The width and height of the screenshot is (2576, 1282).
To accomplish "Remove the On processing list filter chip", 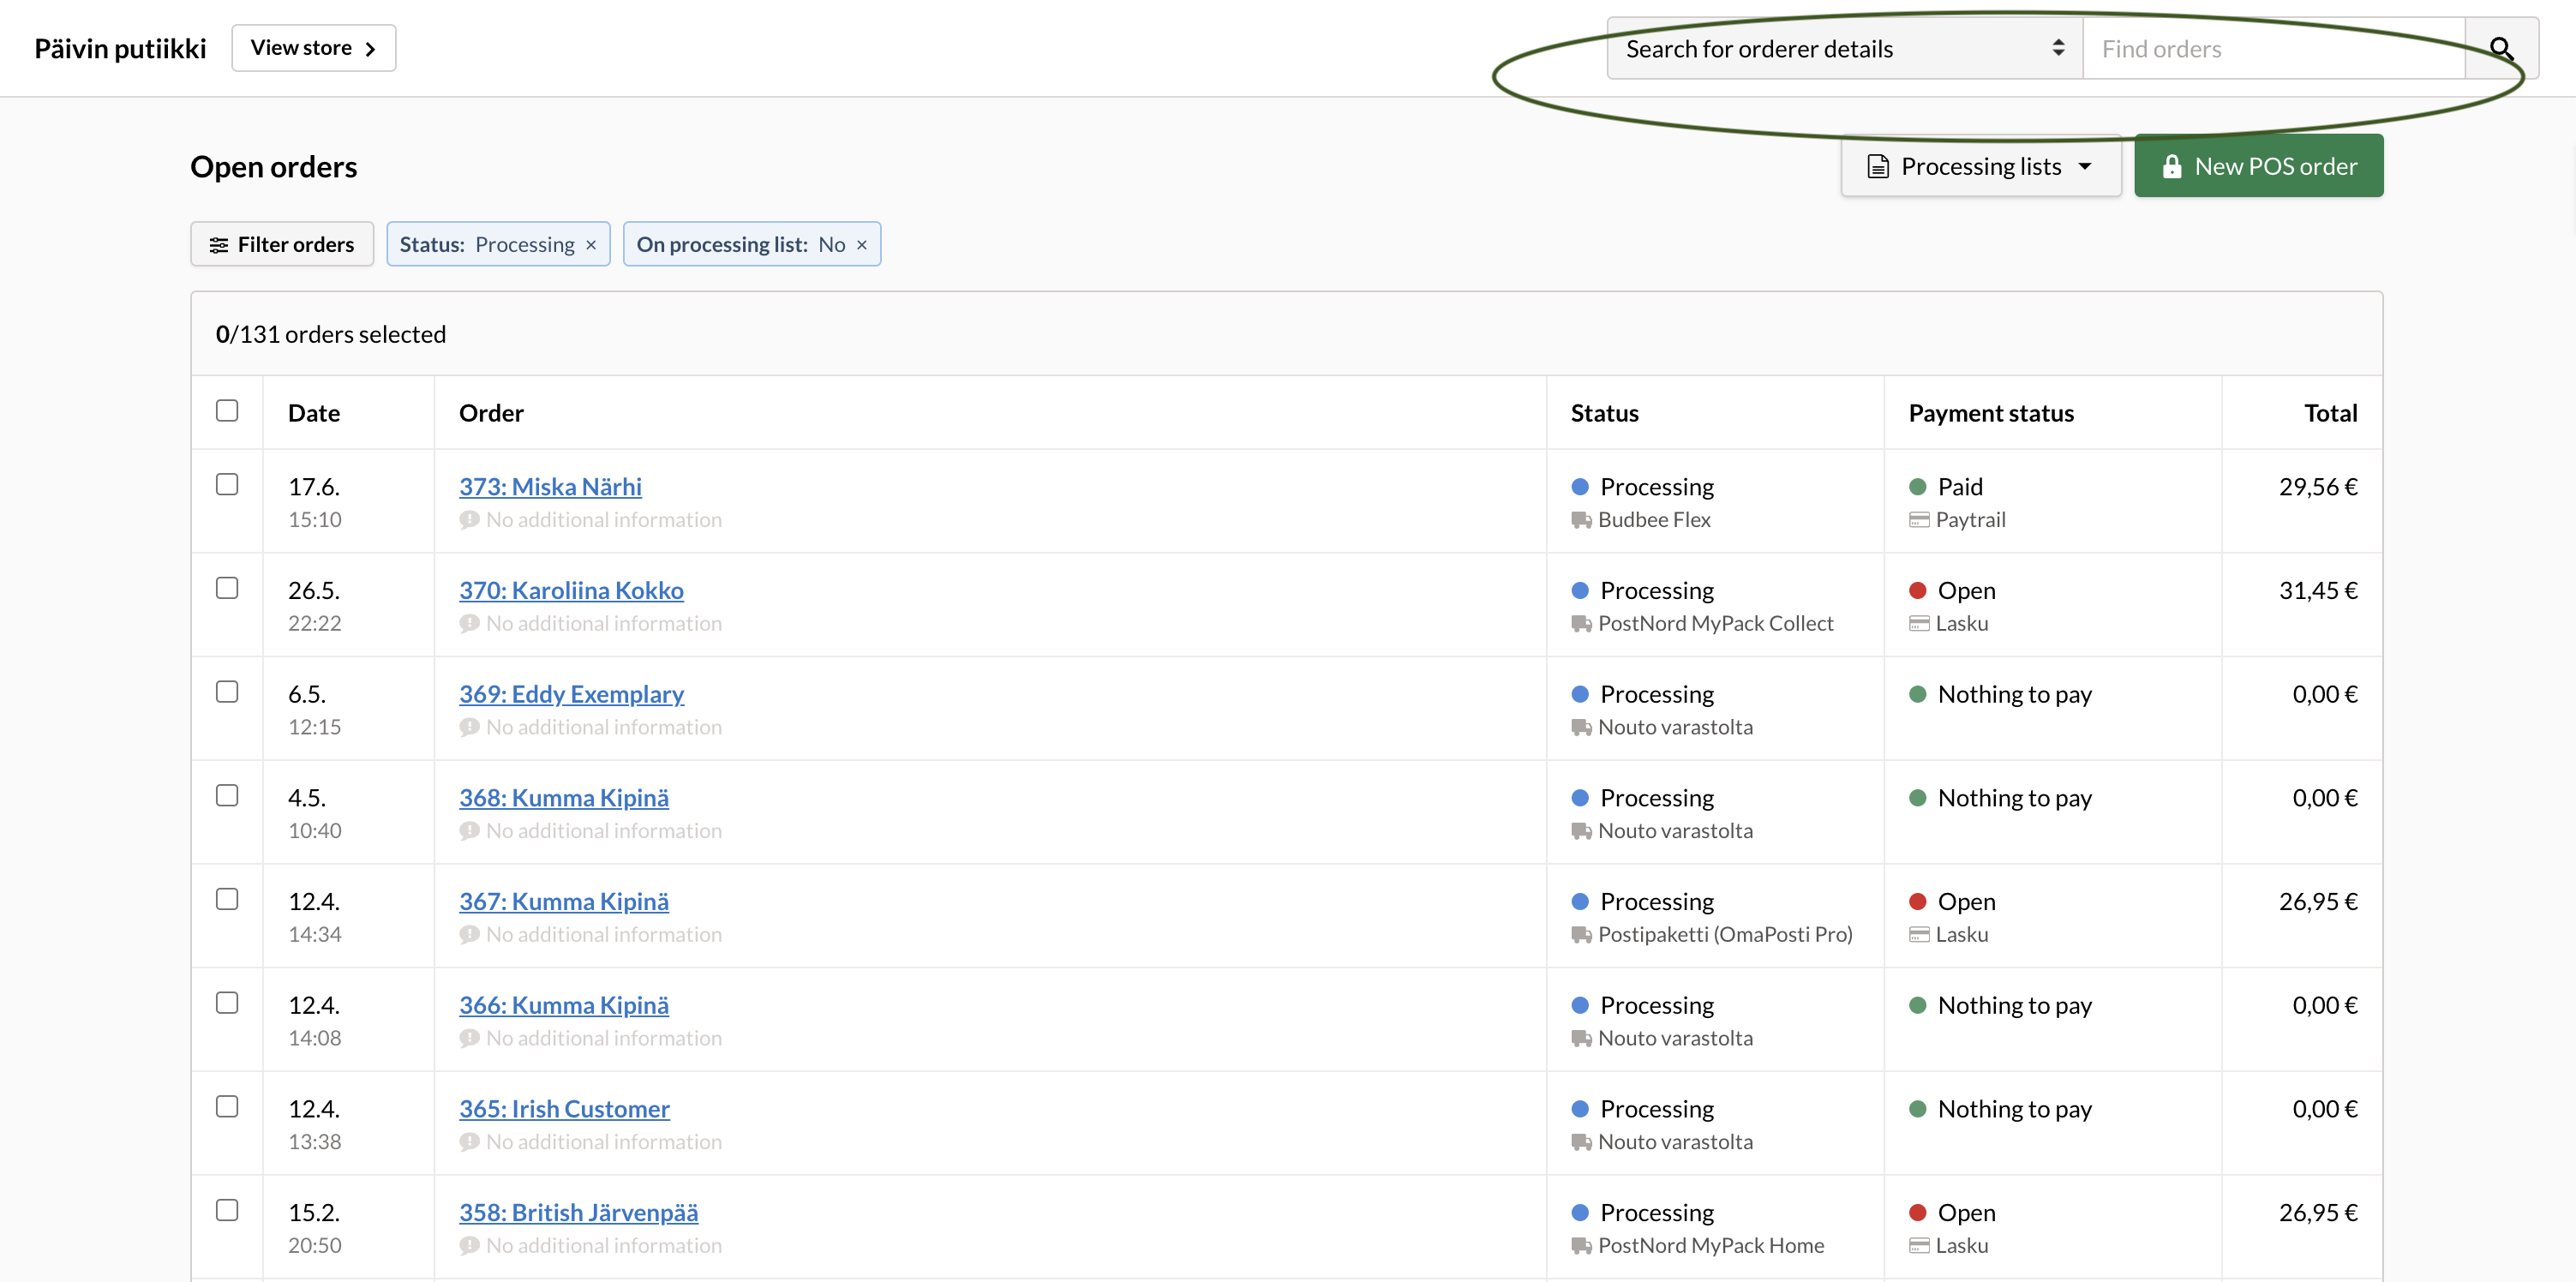I will point(862,245).
